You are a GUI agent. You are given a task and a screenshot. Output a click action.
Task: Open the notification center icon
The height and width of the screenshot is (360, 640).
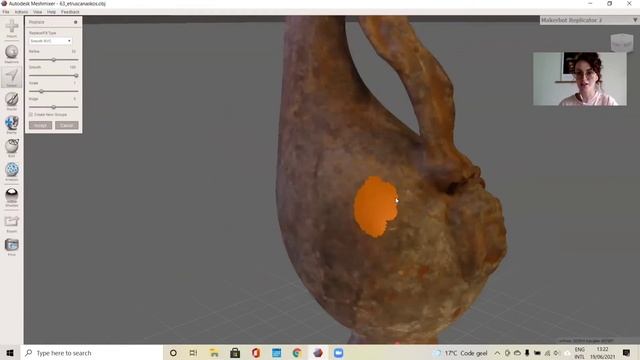[x=627, y=353]
